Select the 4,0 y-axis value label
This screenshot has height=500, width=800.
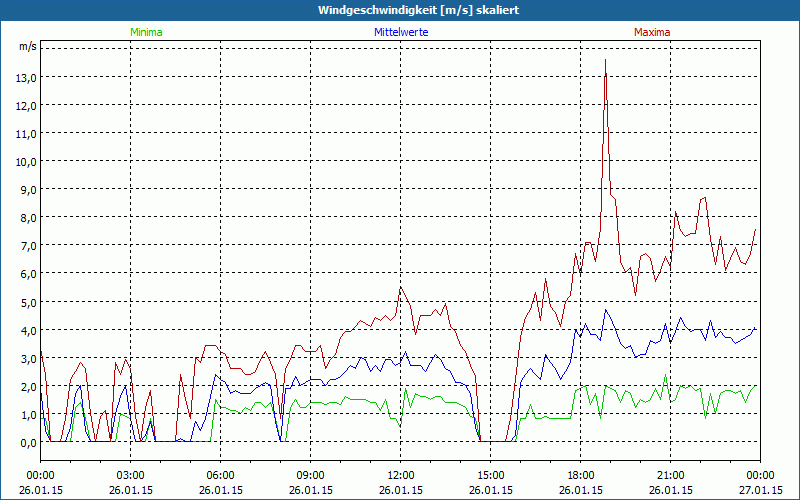[x=24, y=330]
